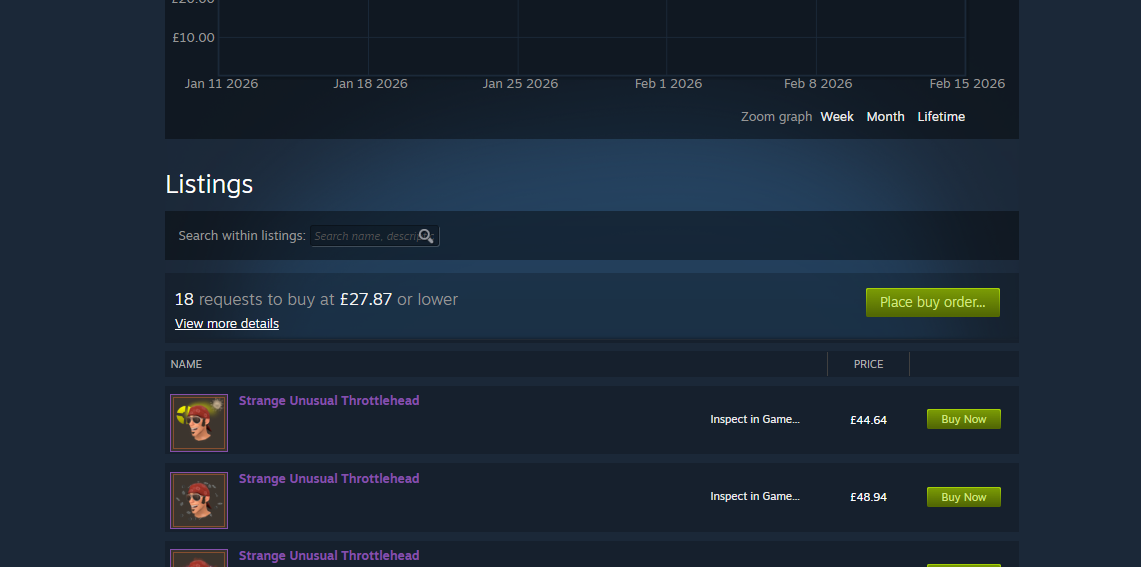This screenshot has height=567, width=1141.
Task: Inspect in Game the £48.94 listing
Action: (x=755, y=496)
